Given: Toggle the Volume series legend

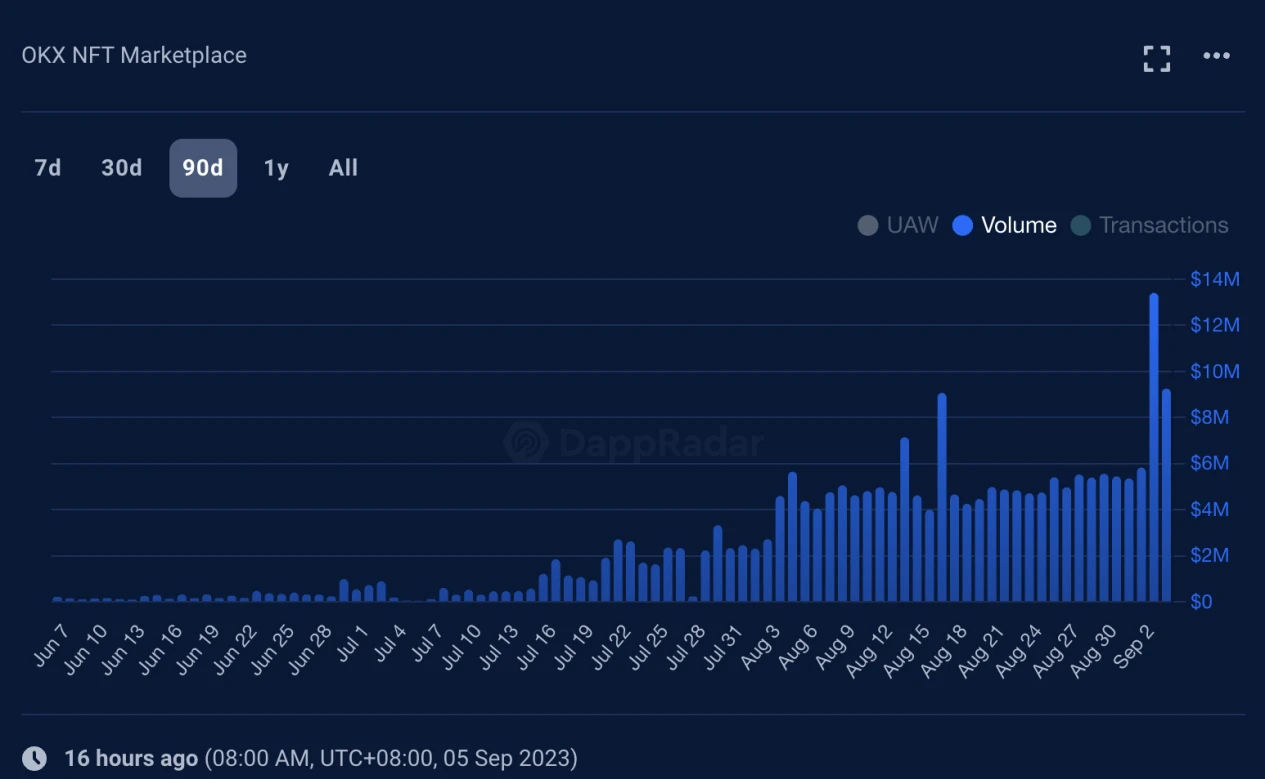Looking at the screenshot, I should [1005, 226].
